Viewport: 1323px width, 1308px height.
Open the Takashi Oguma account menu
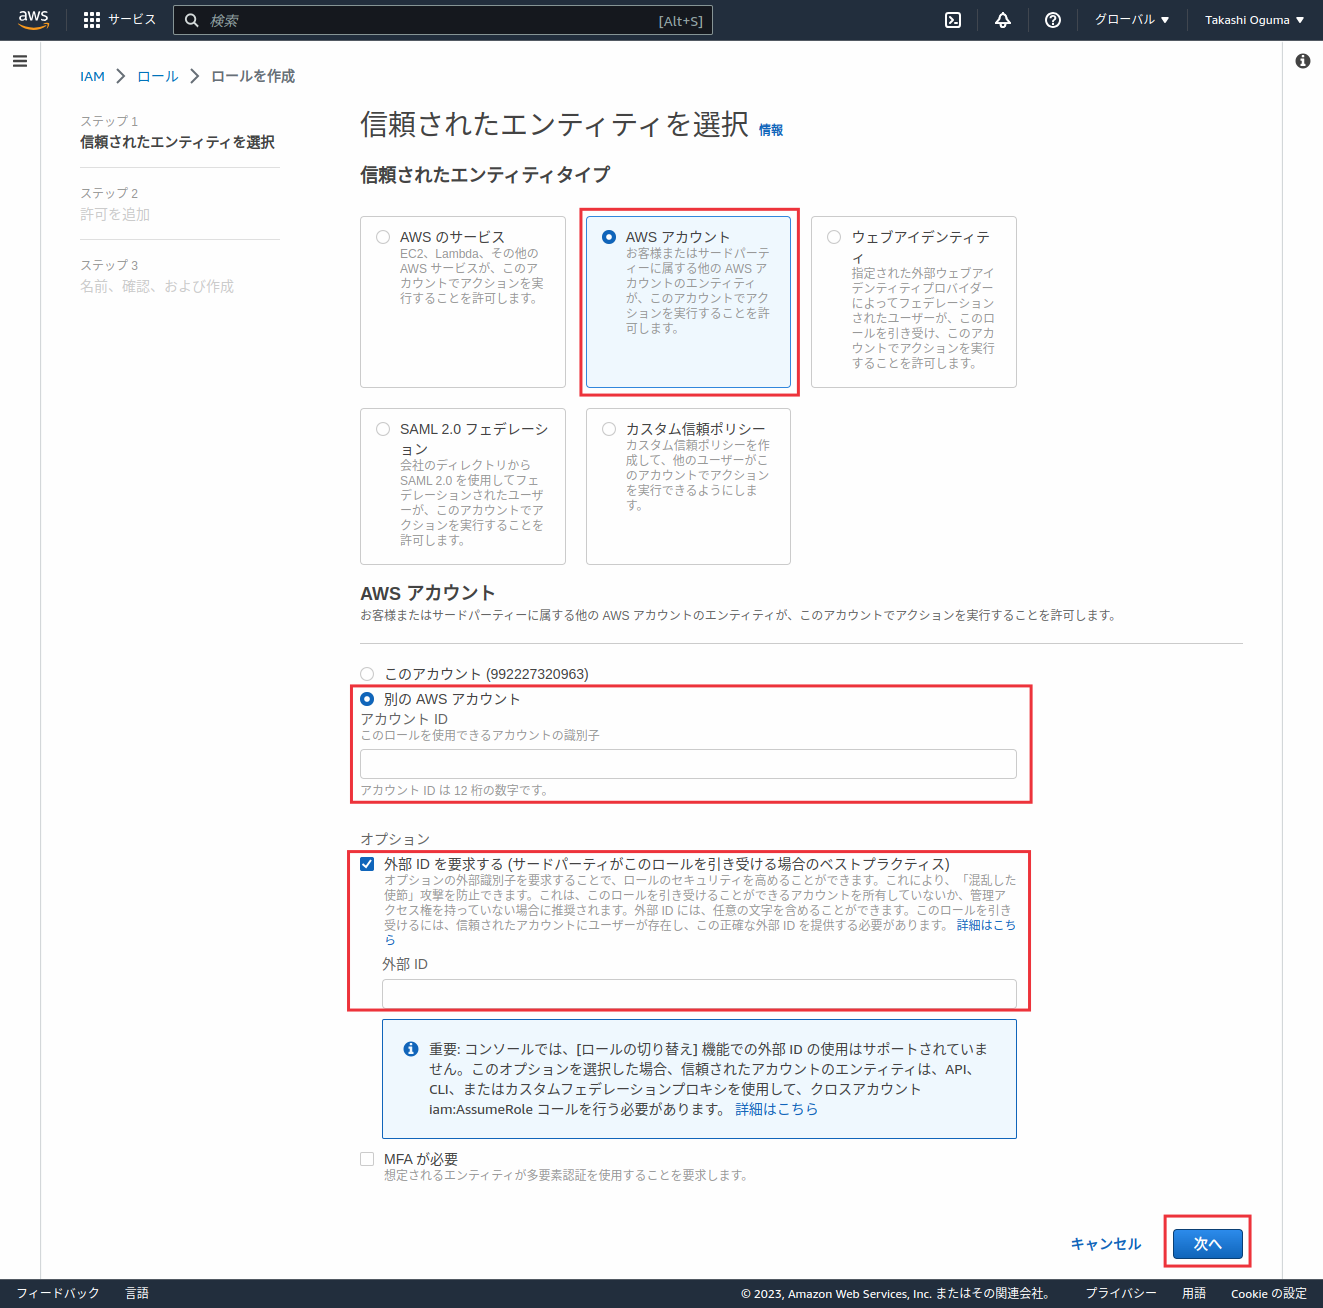point(1254,20)
